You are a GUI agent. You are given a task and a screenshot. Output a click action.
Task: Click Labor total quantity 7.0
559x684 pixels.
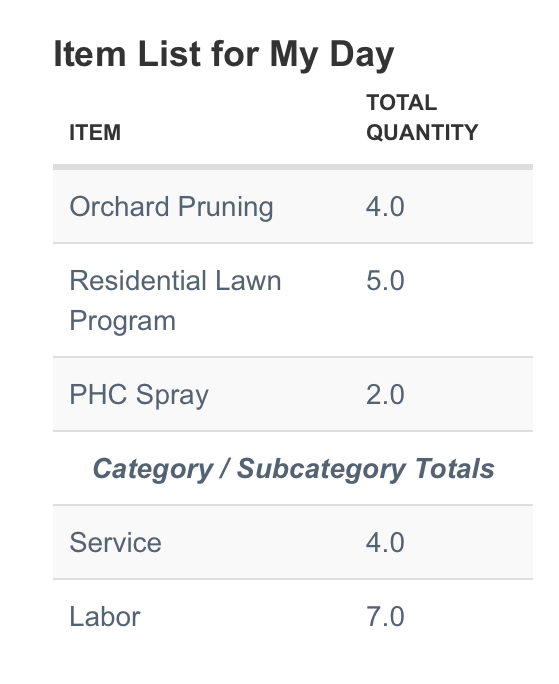[x=385, y=617]
